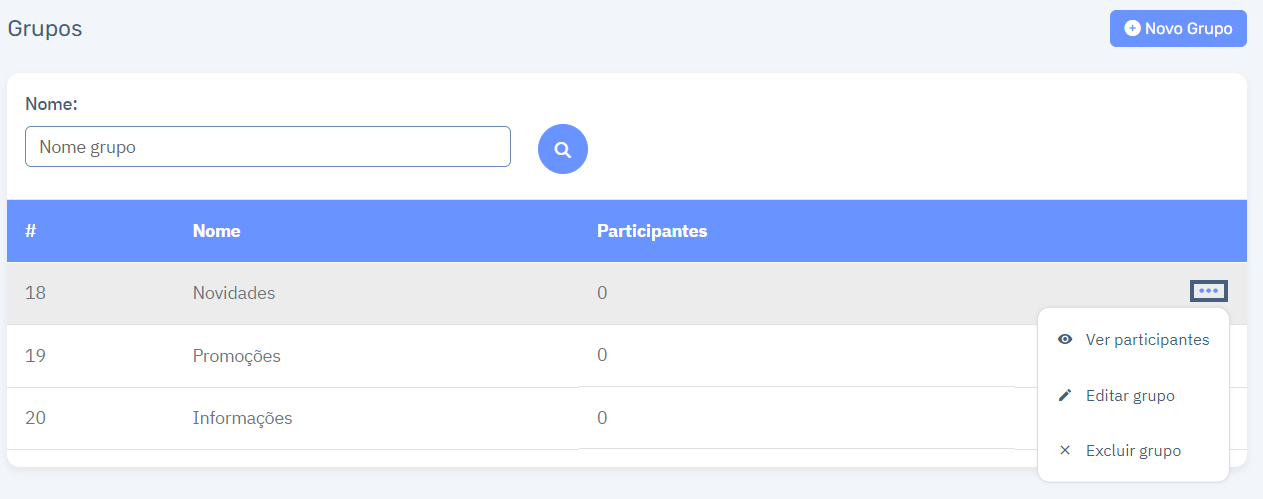Create a group with Novo Grupo button

click(x=1178, y=28)
